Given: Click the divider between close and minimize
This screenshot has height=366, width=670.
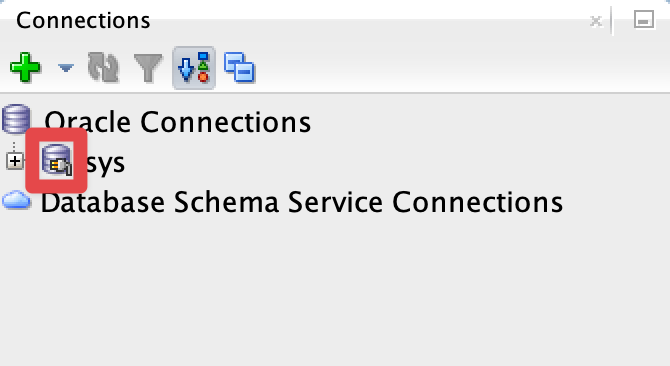Looking at the screenshot, I should pos(613,20).
